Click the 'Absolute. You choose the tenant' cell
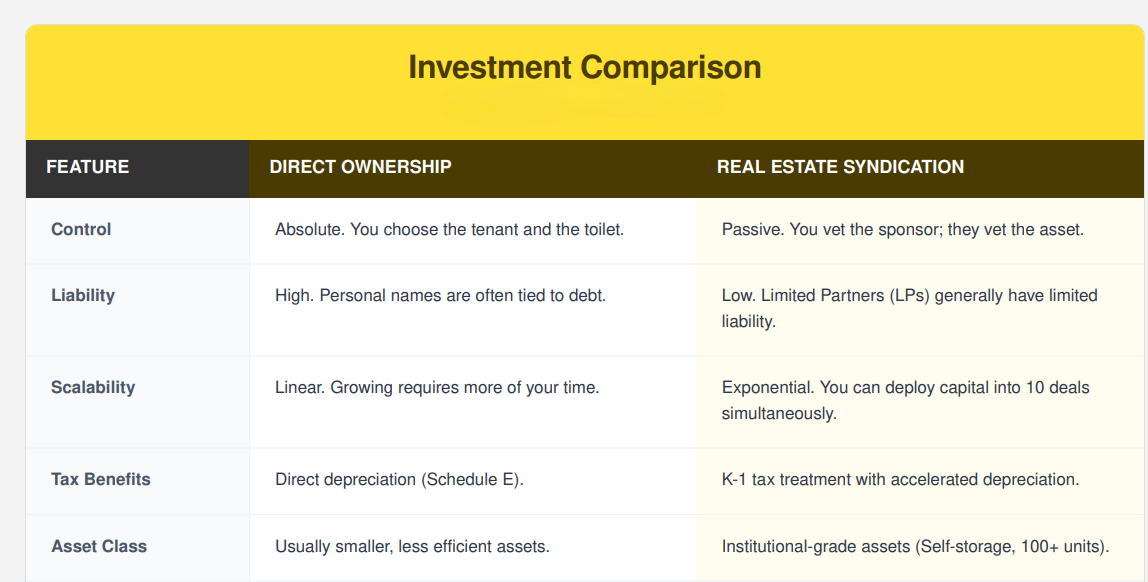 tap(472, 231)
